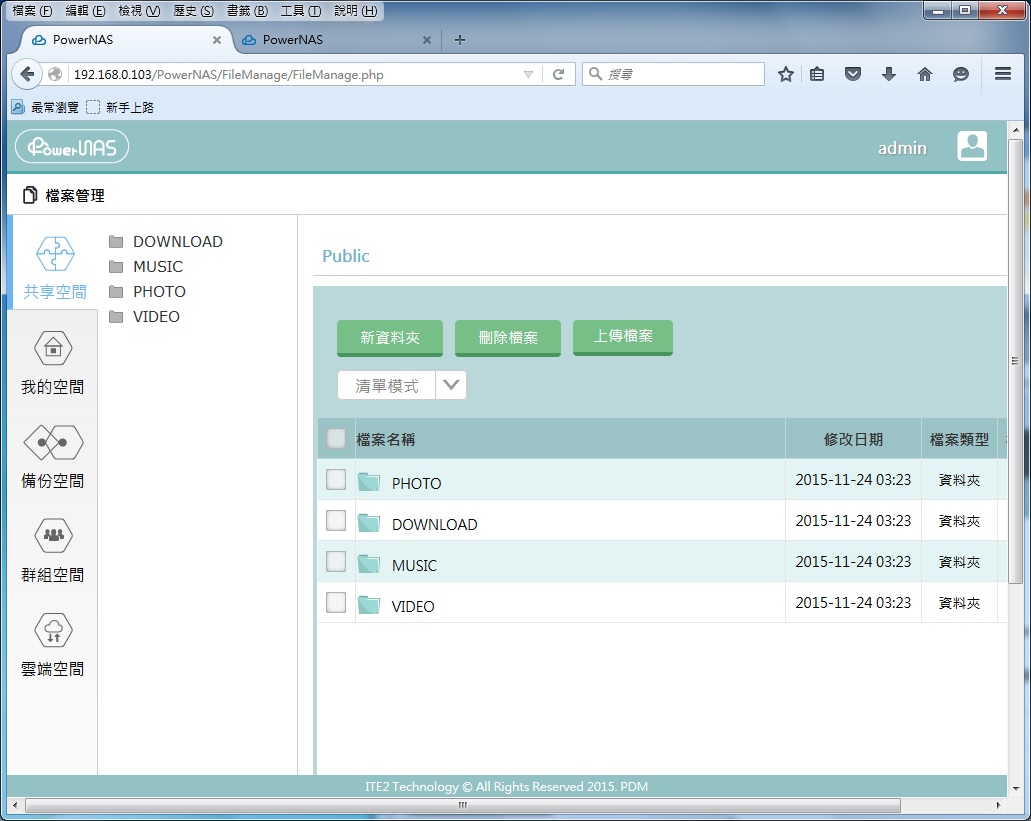The image size is (1031, 821).
Task: Click the chat smiley toolbar icon
Action: click(x=961, y=74)
